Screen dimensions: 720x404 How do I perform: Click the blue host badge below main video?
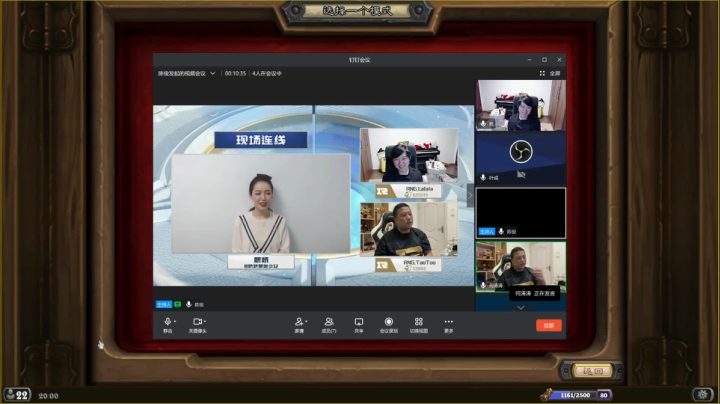(x=163, y=304)
